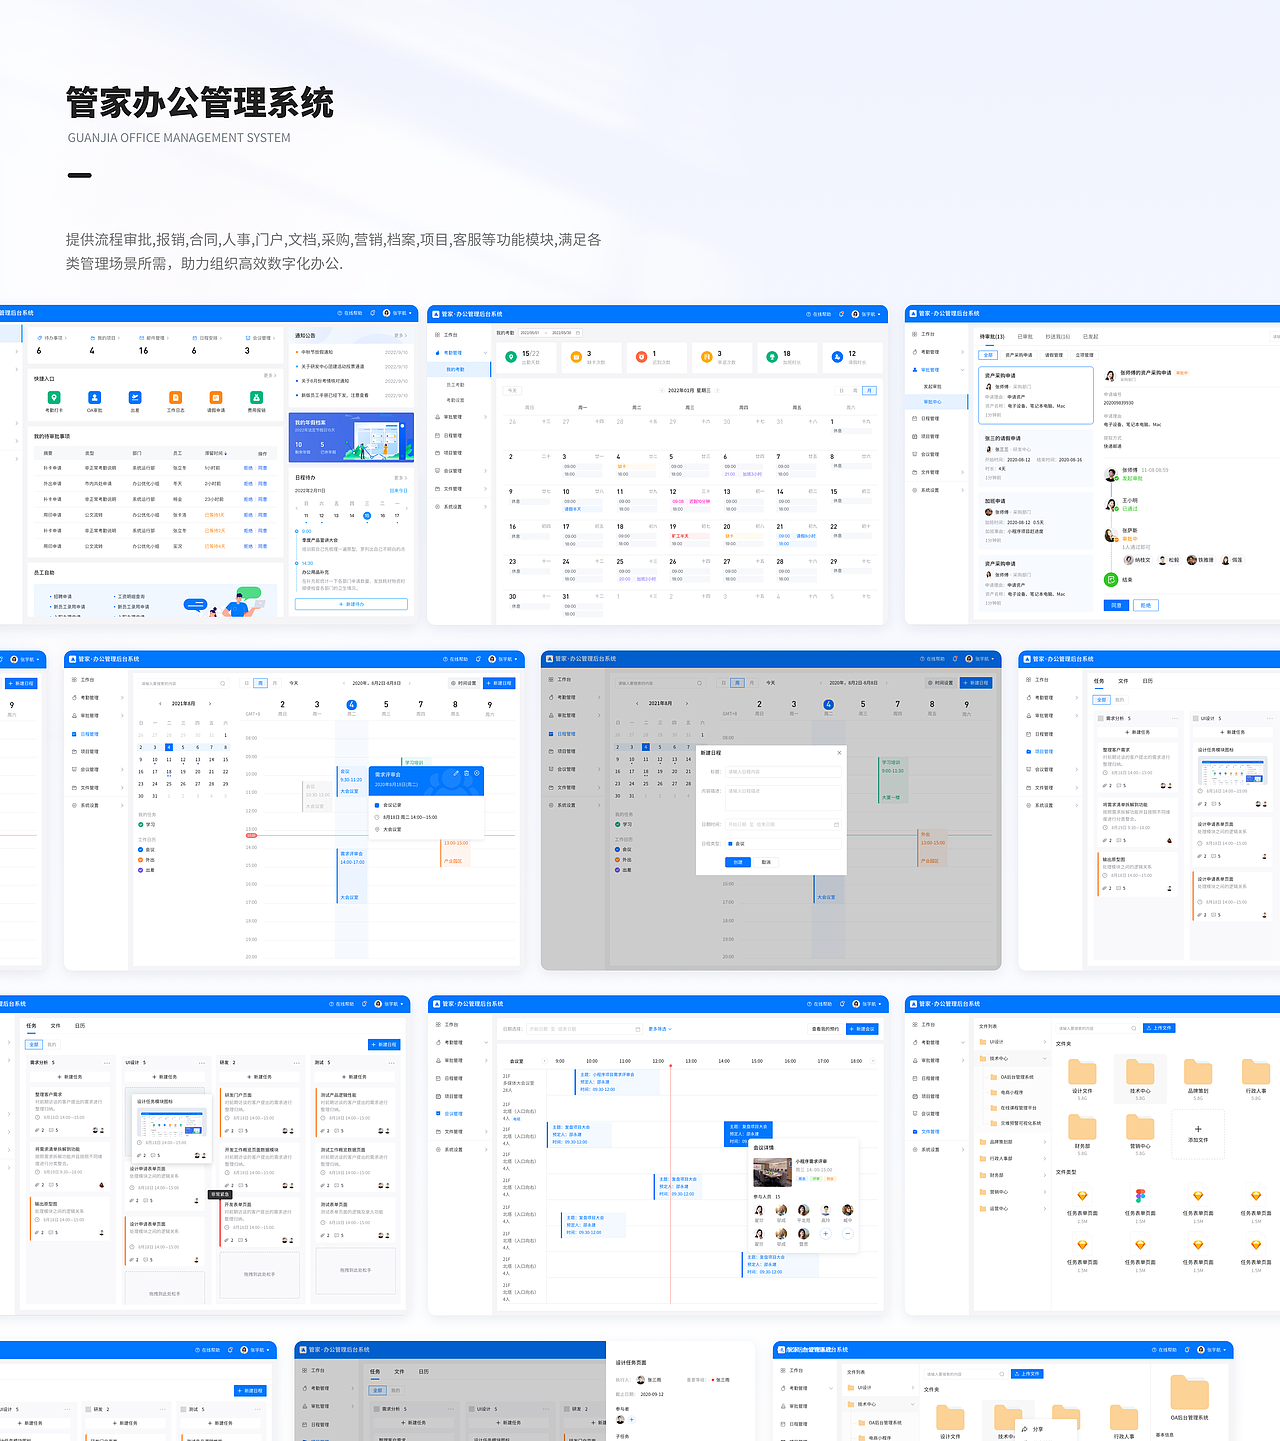Screen dimensions: 1280x1441
Task: Click orange 缺卡次数 stat icon in attendance window
Action: (575, 356)
